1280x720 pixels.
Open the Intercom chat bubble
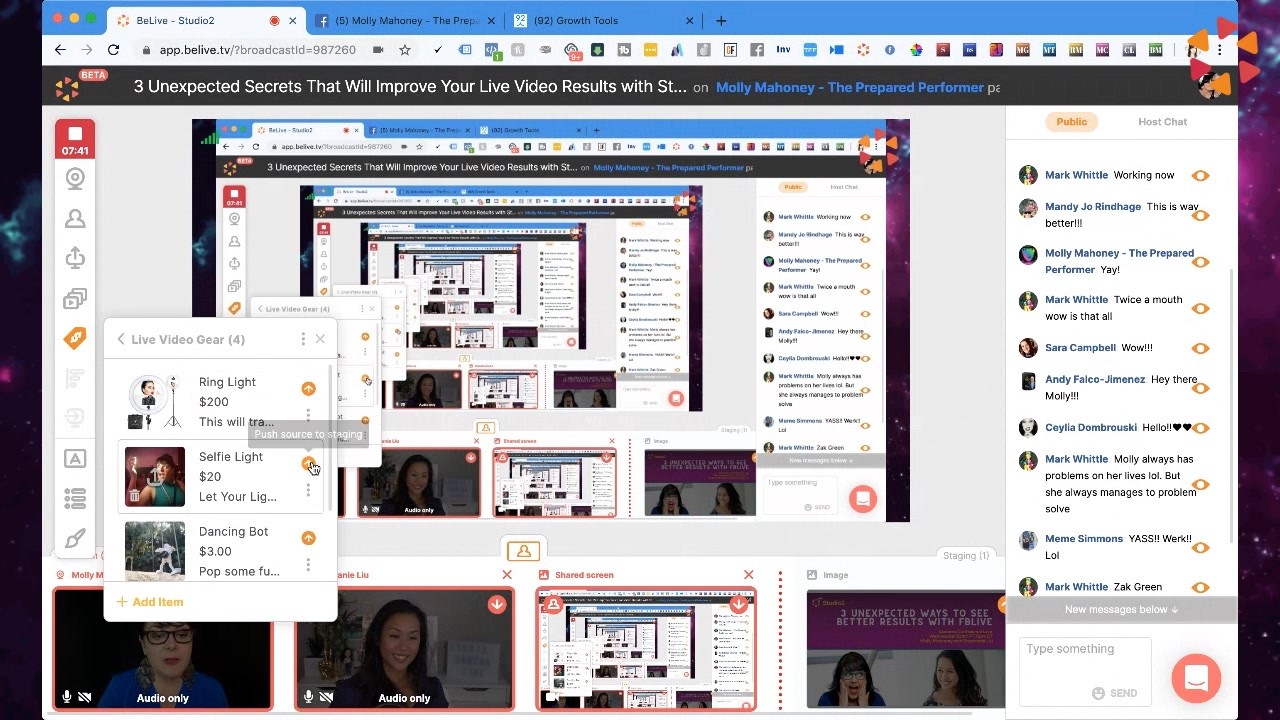click(1196, 678)
